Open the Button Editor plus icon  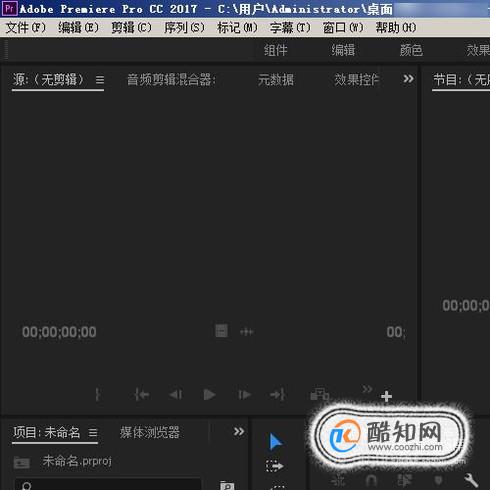coord(386,396)
